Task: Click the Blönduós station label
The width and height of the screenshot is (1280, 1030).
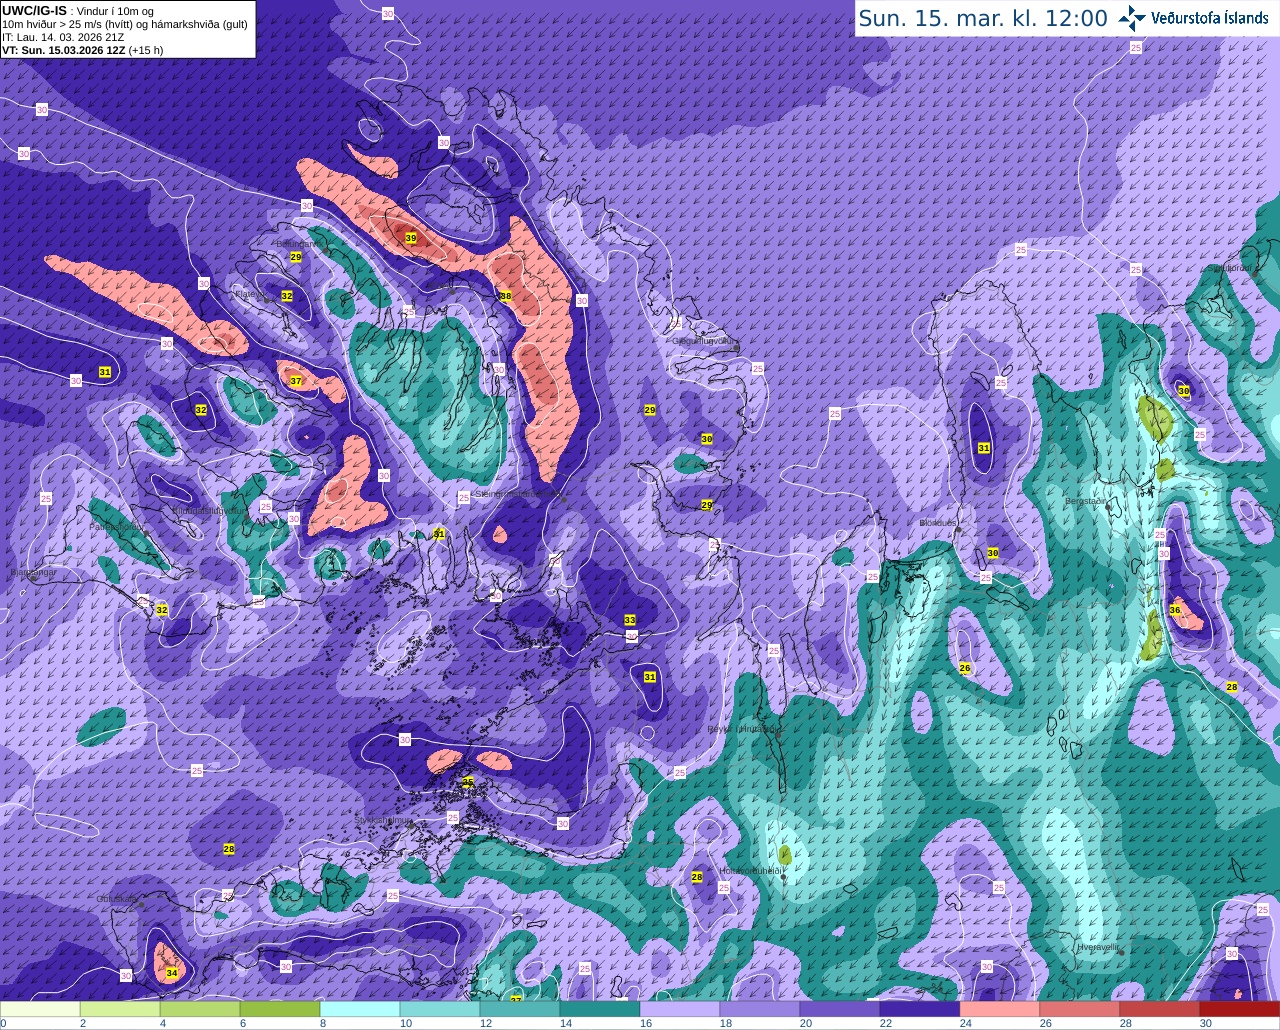Action: pyautogui.click(x=938, y=523)
